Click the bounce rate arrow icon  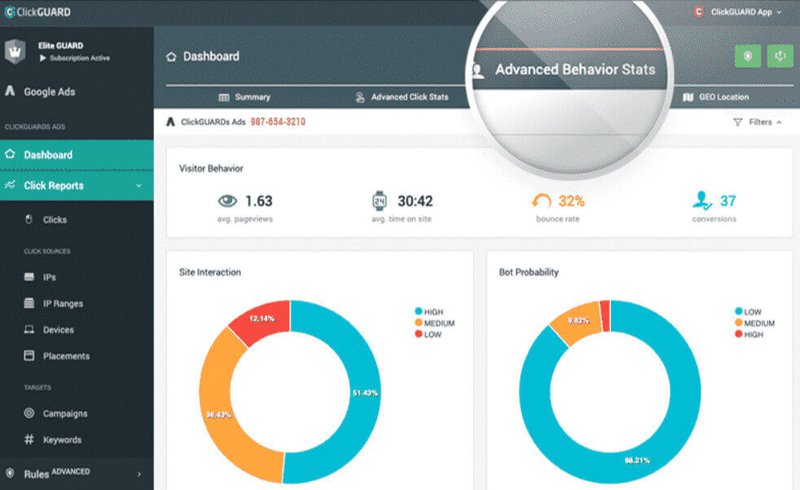(x=541, y=201)
